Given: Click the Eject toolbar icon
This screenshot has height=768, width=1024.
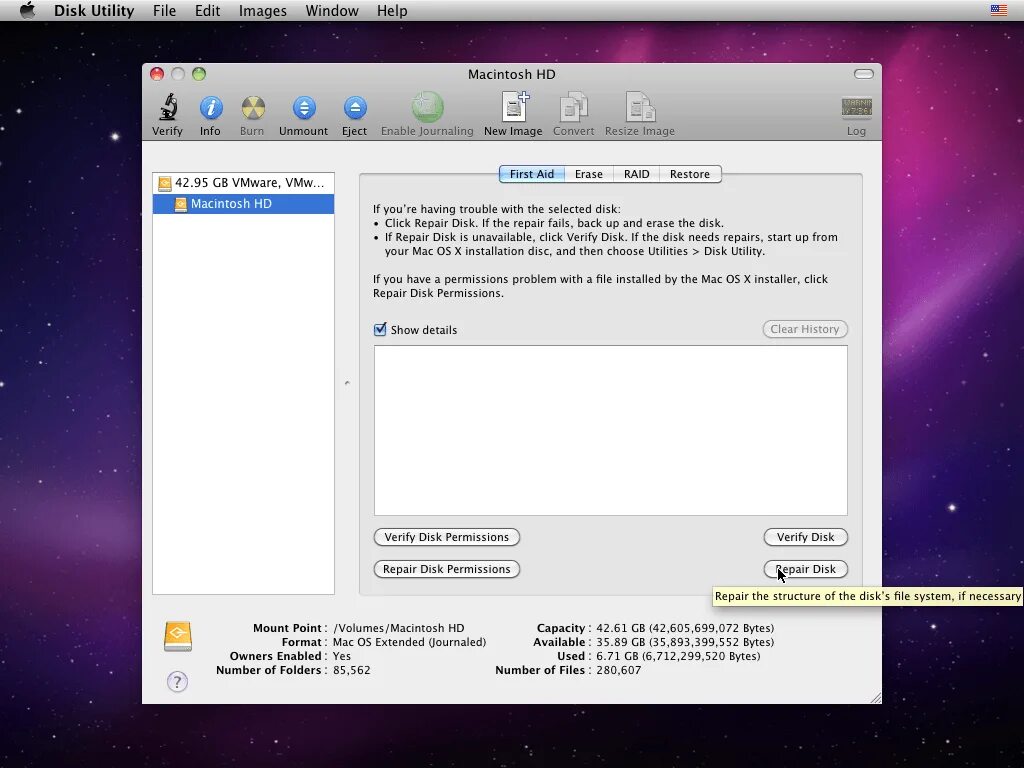Looking at the screenshot, I should tap(355, 108).
